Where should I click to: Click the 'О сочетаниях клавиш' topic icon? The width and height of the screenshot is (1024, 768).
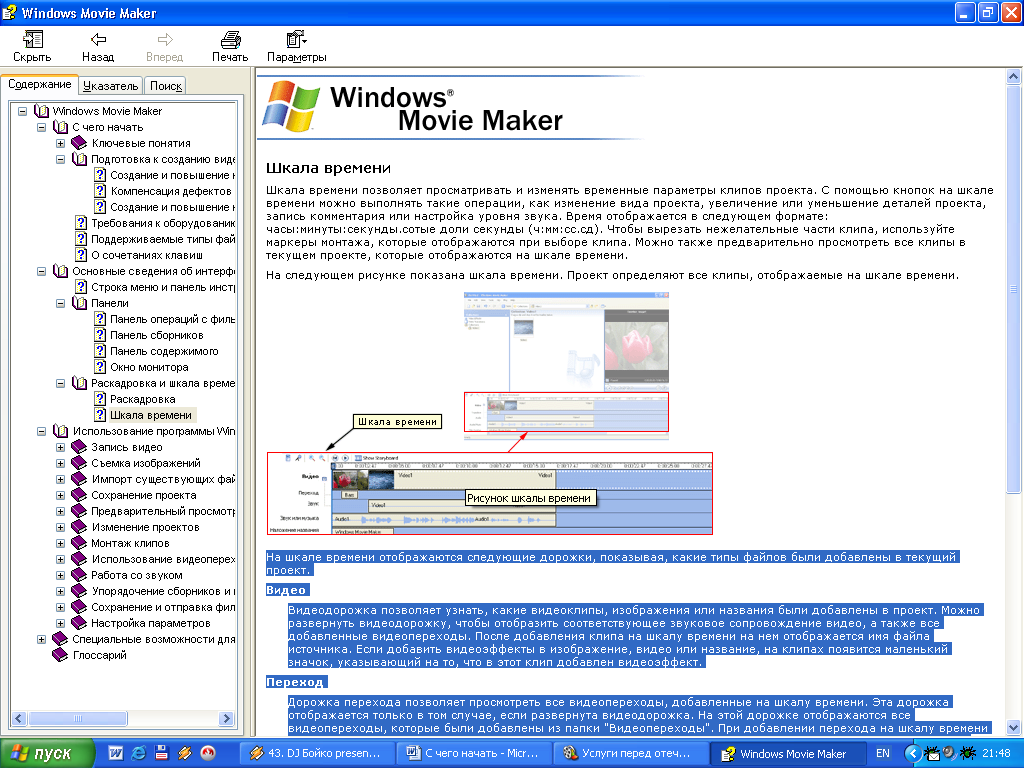click(x=81, y=255)
